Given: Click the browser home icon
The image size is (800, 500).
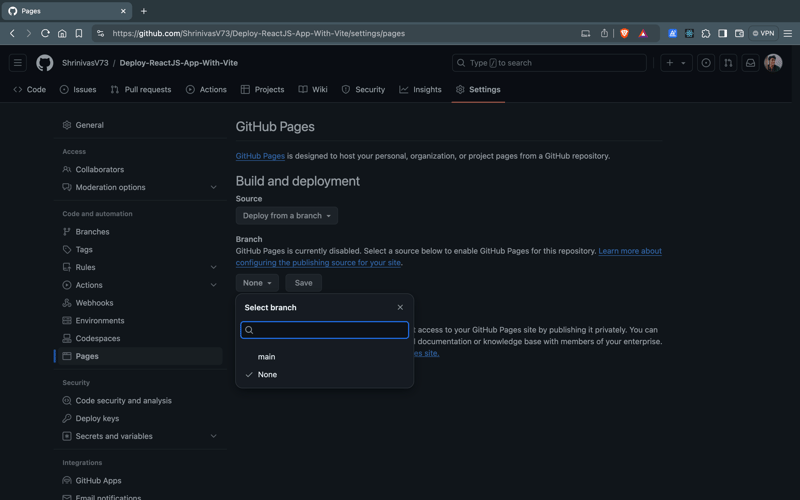Looking at the screenshot, I should (x=62, y=33).
